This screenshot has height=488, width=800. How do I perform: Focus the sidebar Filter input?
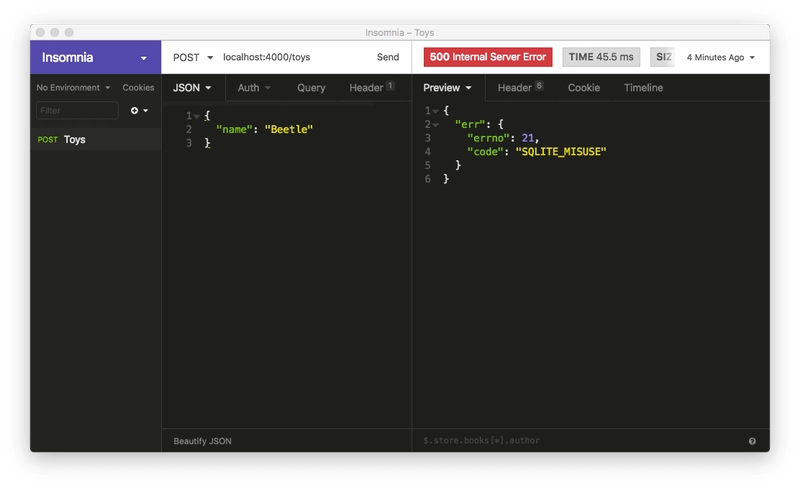point(77,110)
